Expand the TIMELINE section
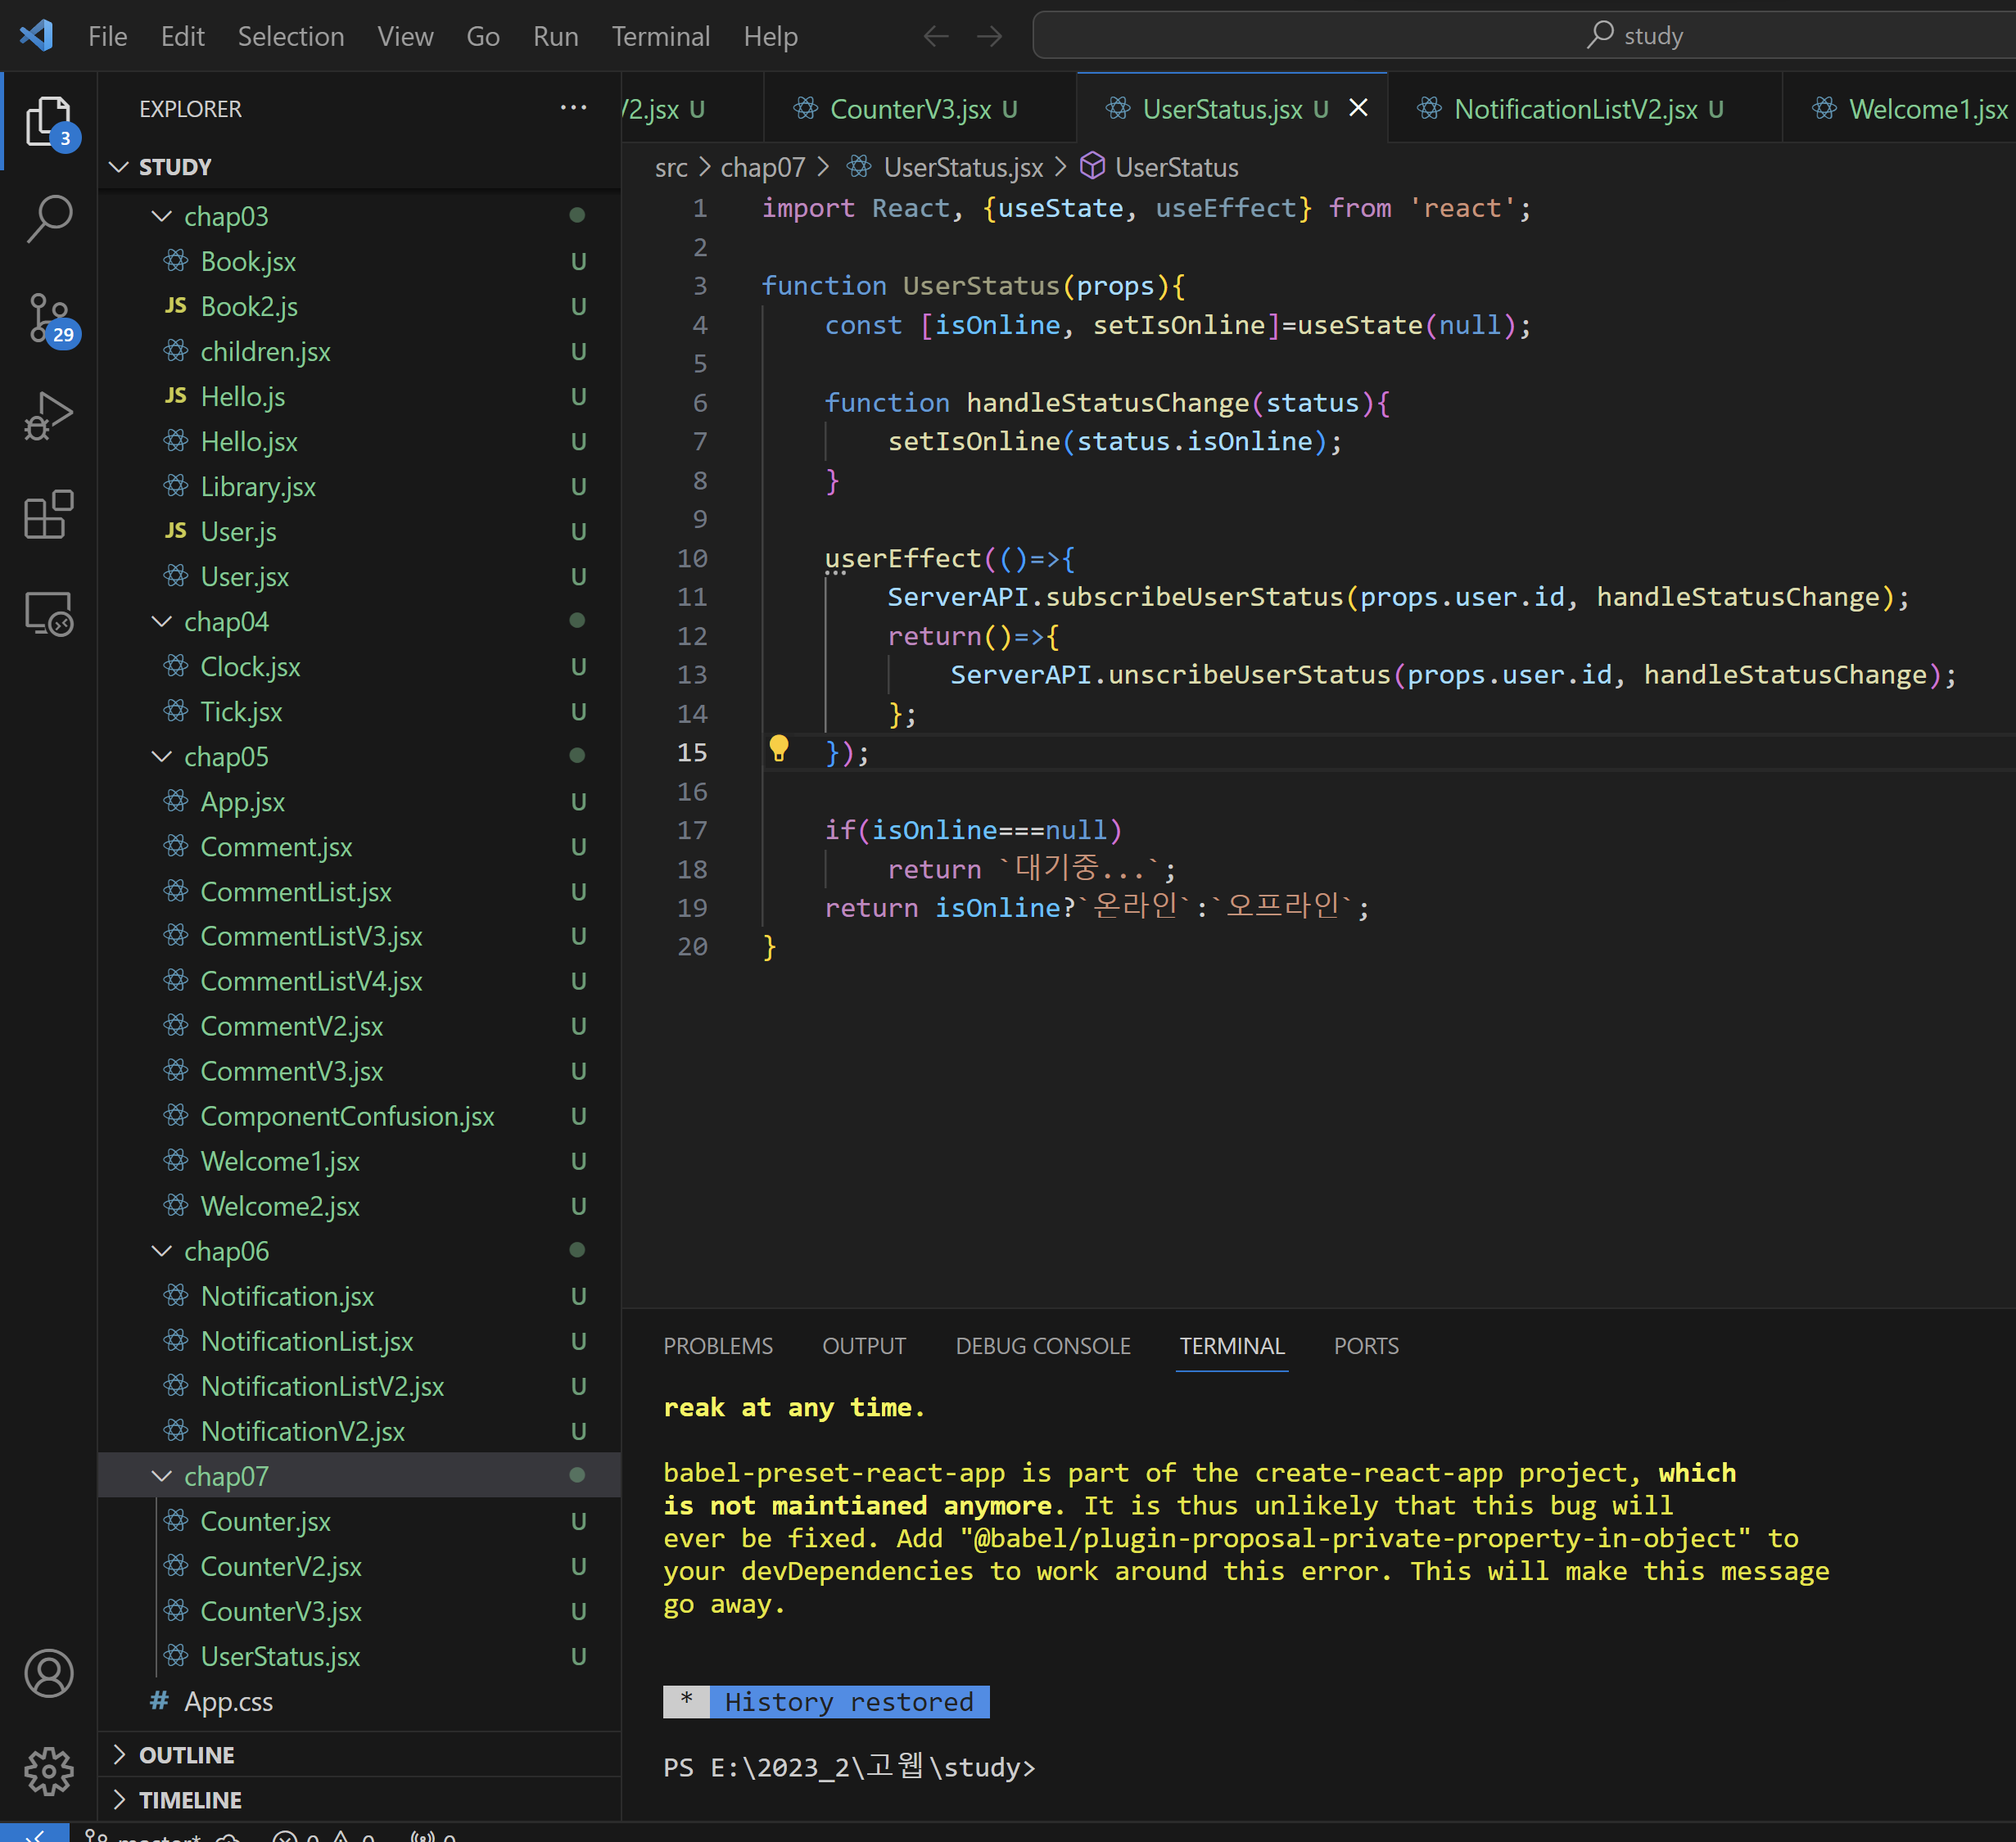The image size is (2016, 1842). [x=360, y=1800]
